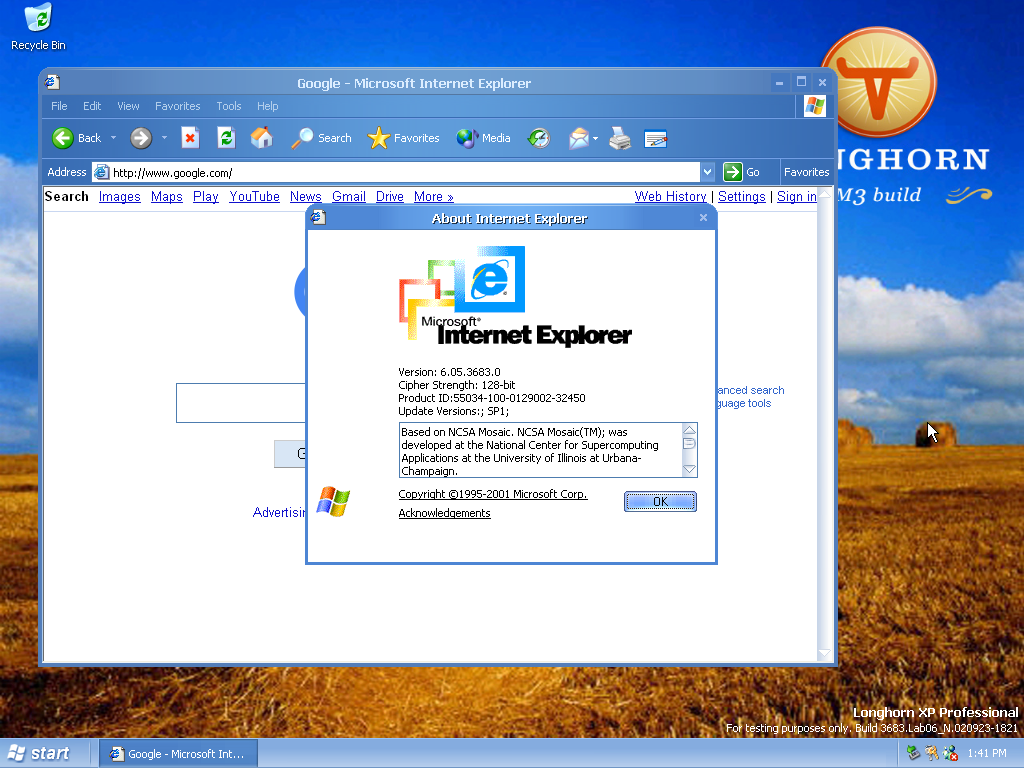Open the History clock icon

pyautogui.click(x=539, y=138)
